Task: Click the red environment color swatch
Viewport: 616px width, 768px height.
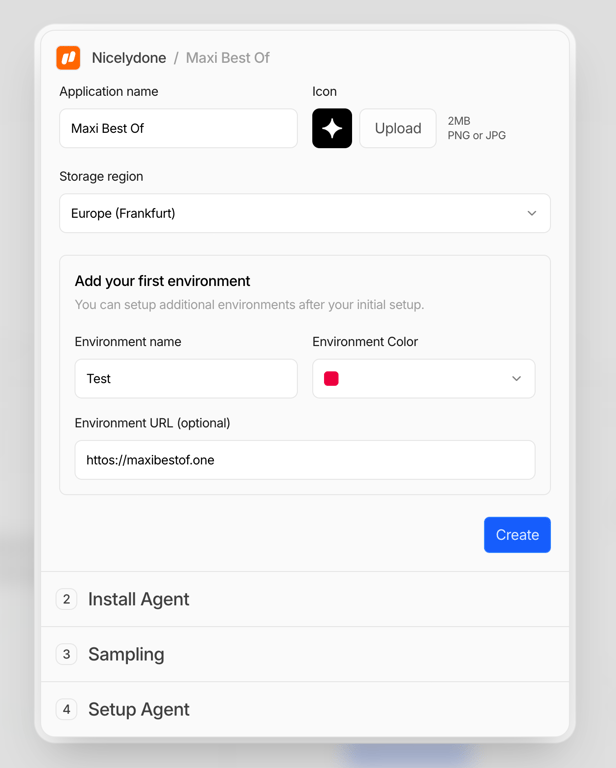Action: [x=332, y=379]
